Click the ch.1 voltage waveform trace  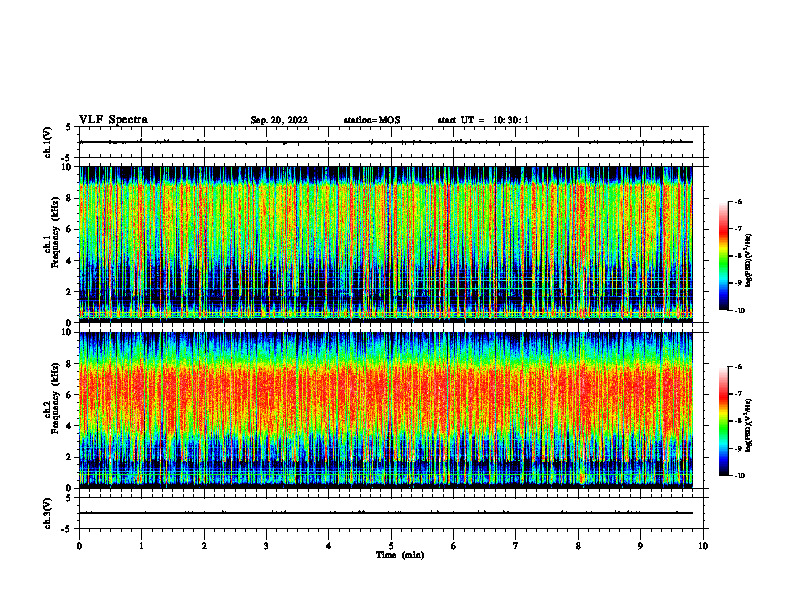point(386,142)
